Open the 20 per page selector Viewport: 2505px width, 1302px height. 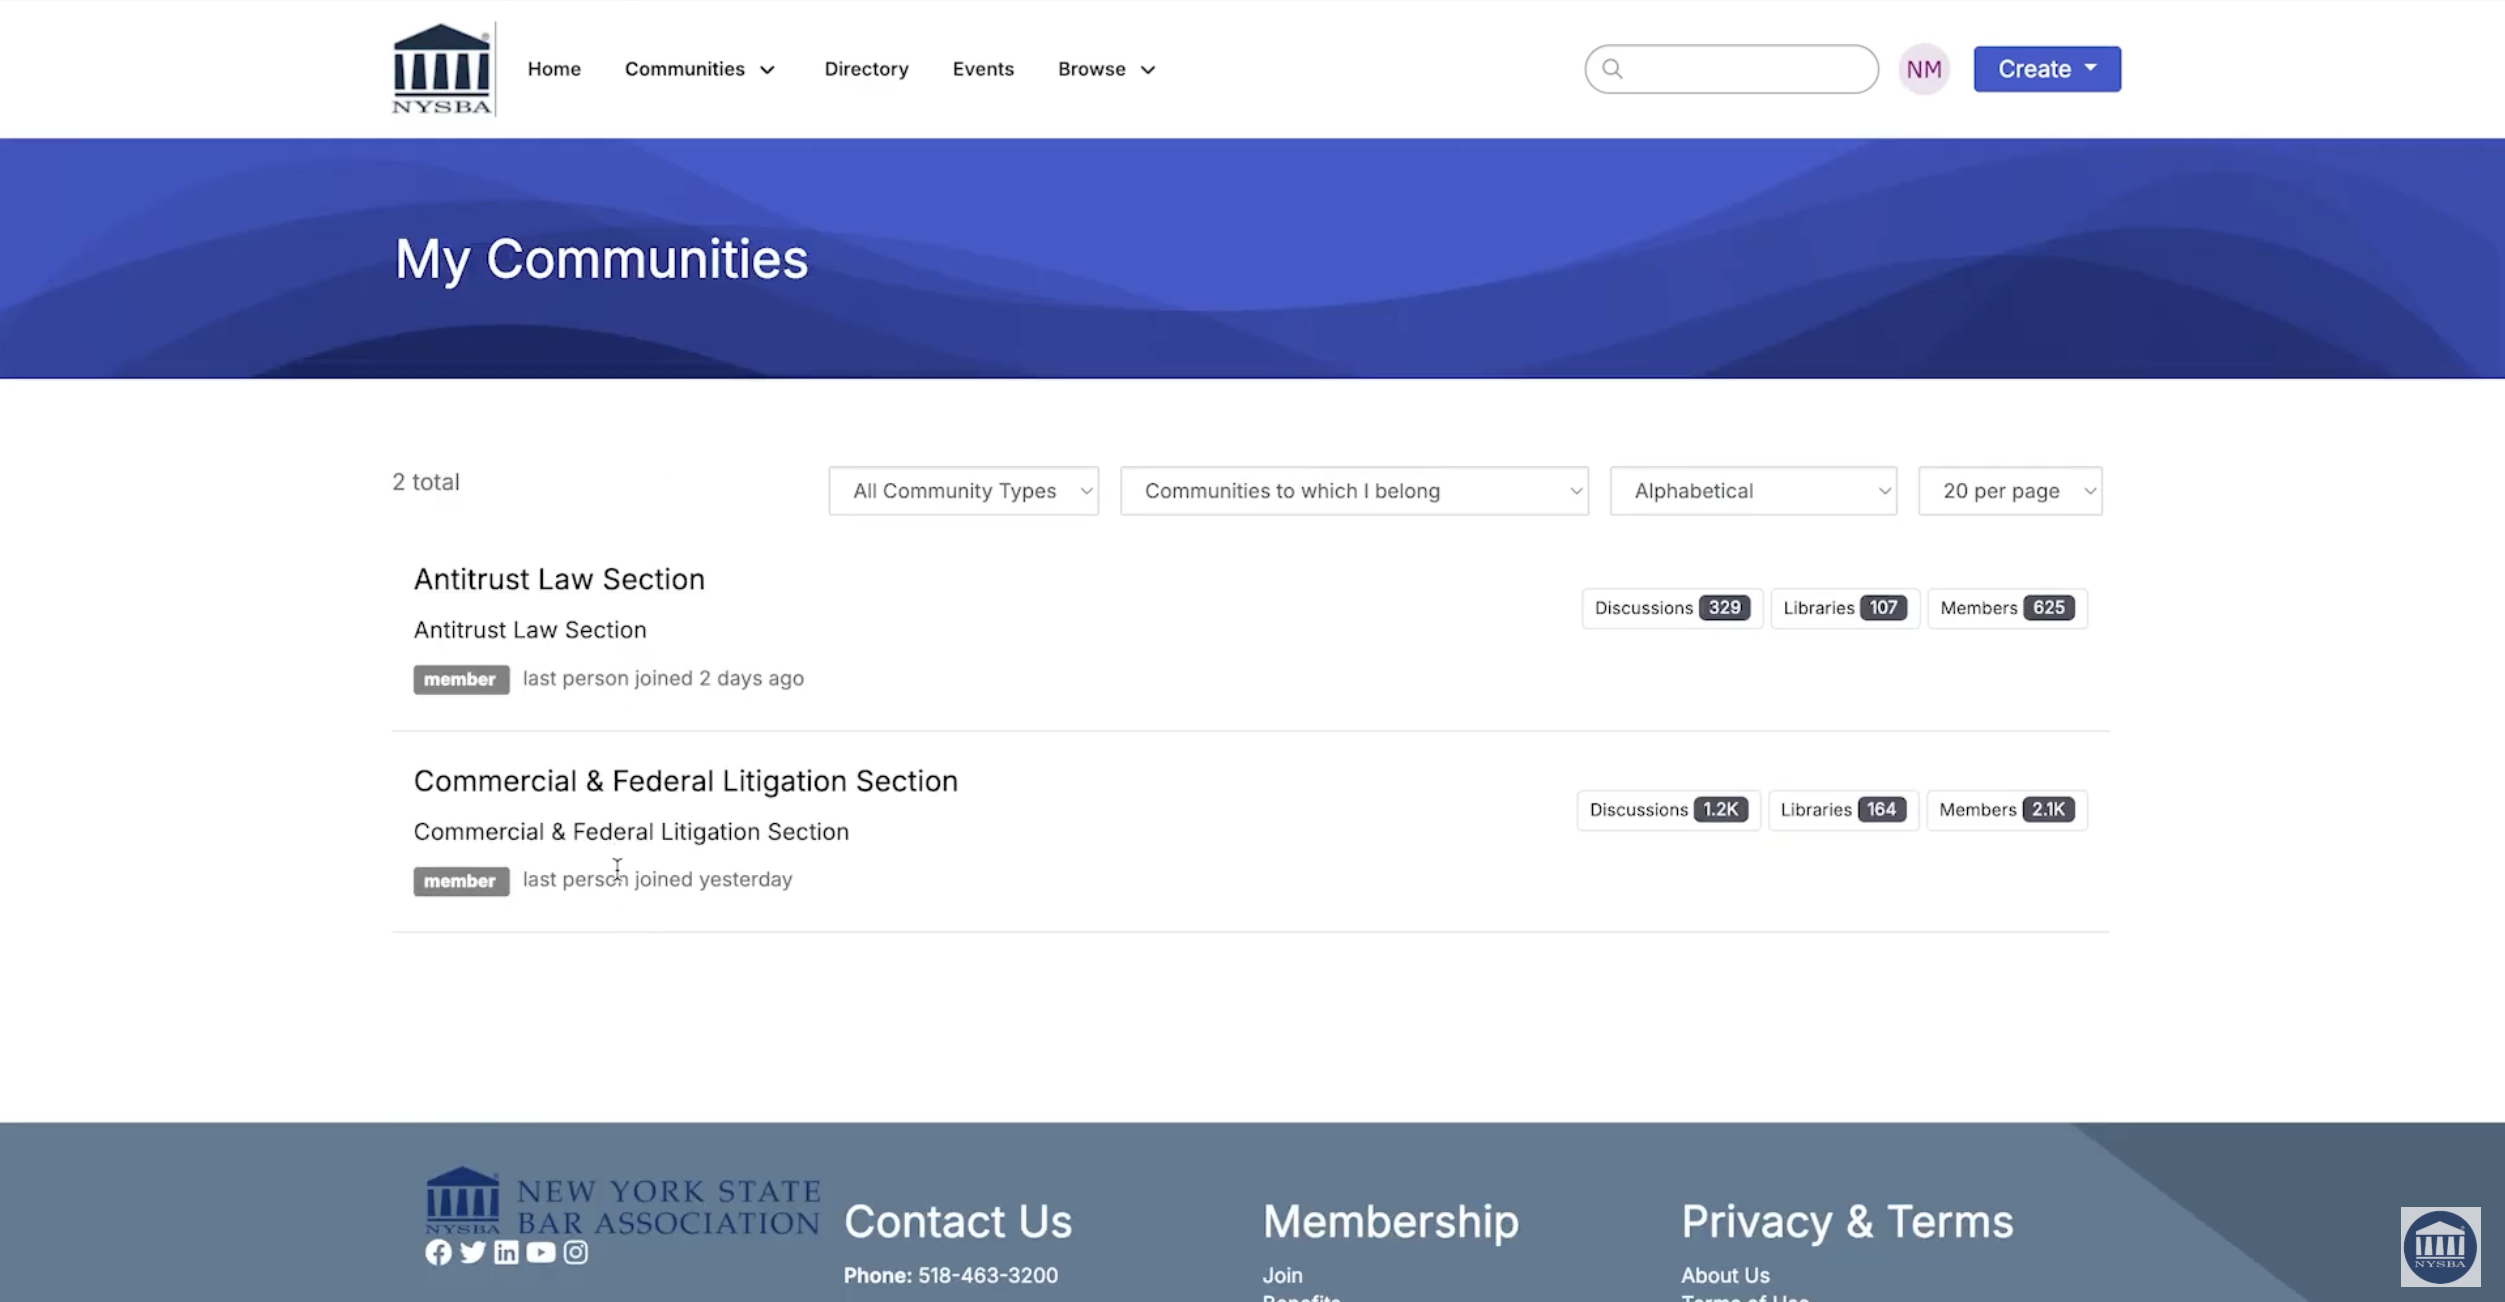click(x=2010, y=491)
